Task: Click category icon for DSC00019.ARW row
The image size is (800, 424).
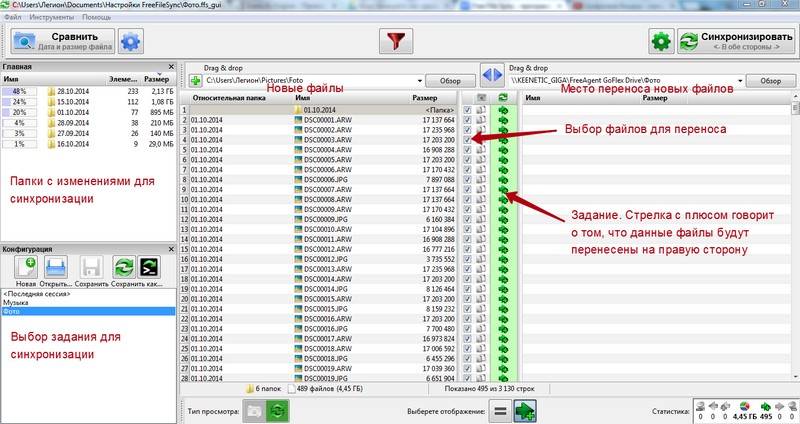Action: pos(481,369)
